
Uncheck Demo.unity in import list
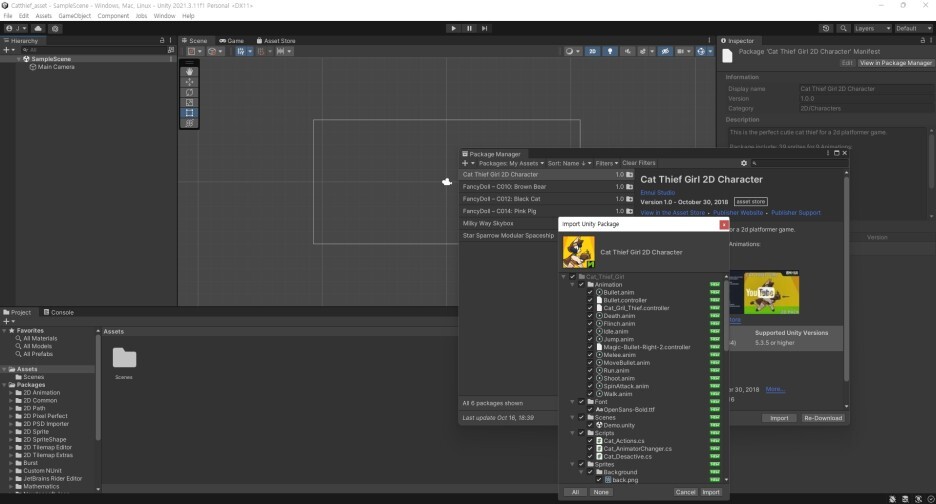[590, 425]
